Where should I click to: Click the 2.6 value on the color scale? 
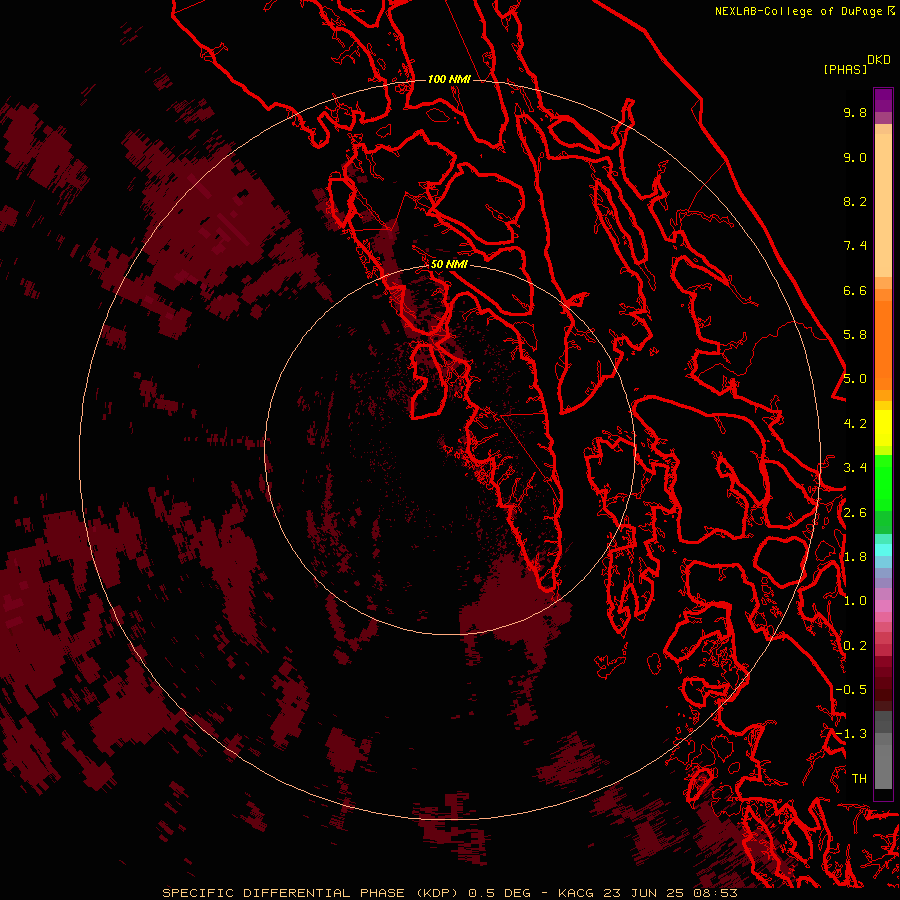coord(855,513)
